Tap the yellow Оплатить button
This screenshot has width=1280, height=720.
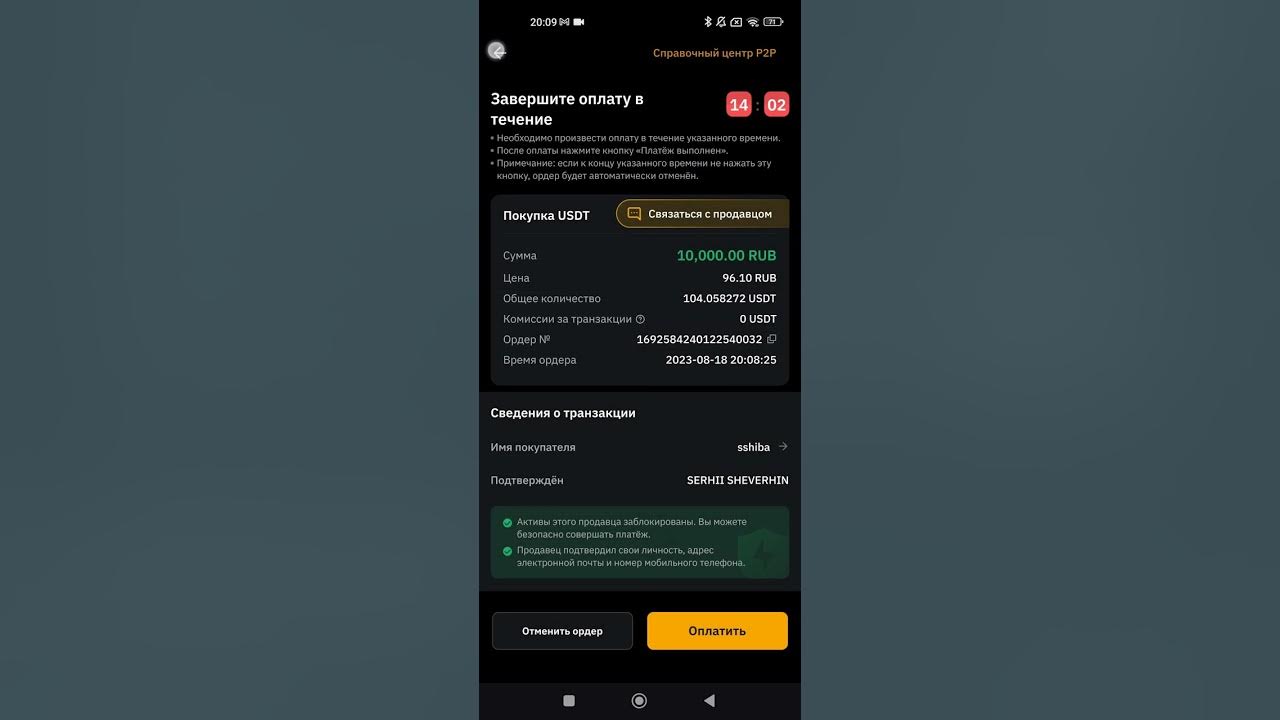pos(717,631)
